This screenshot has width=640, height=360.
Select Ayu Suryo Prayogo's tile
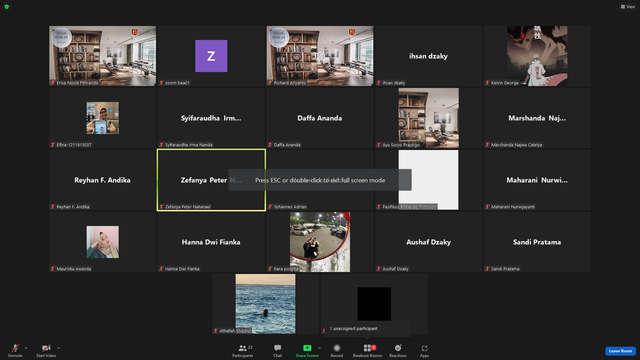tap(428, 118)
